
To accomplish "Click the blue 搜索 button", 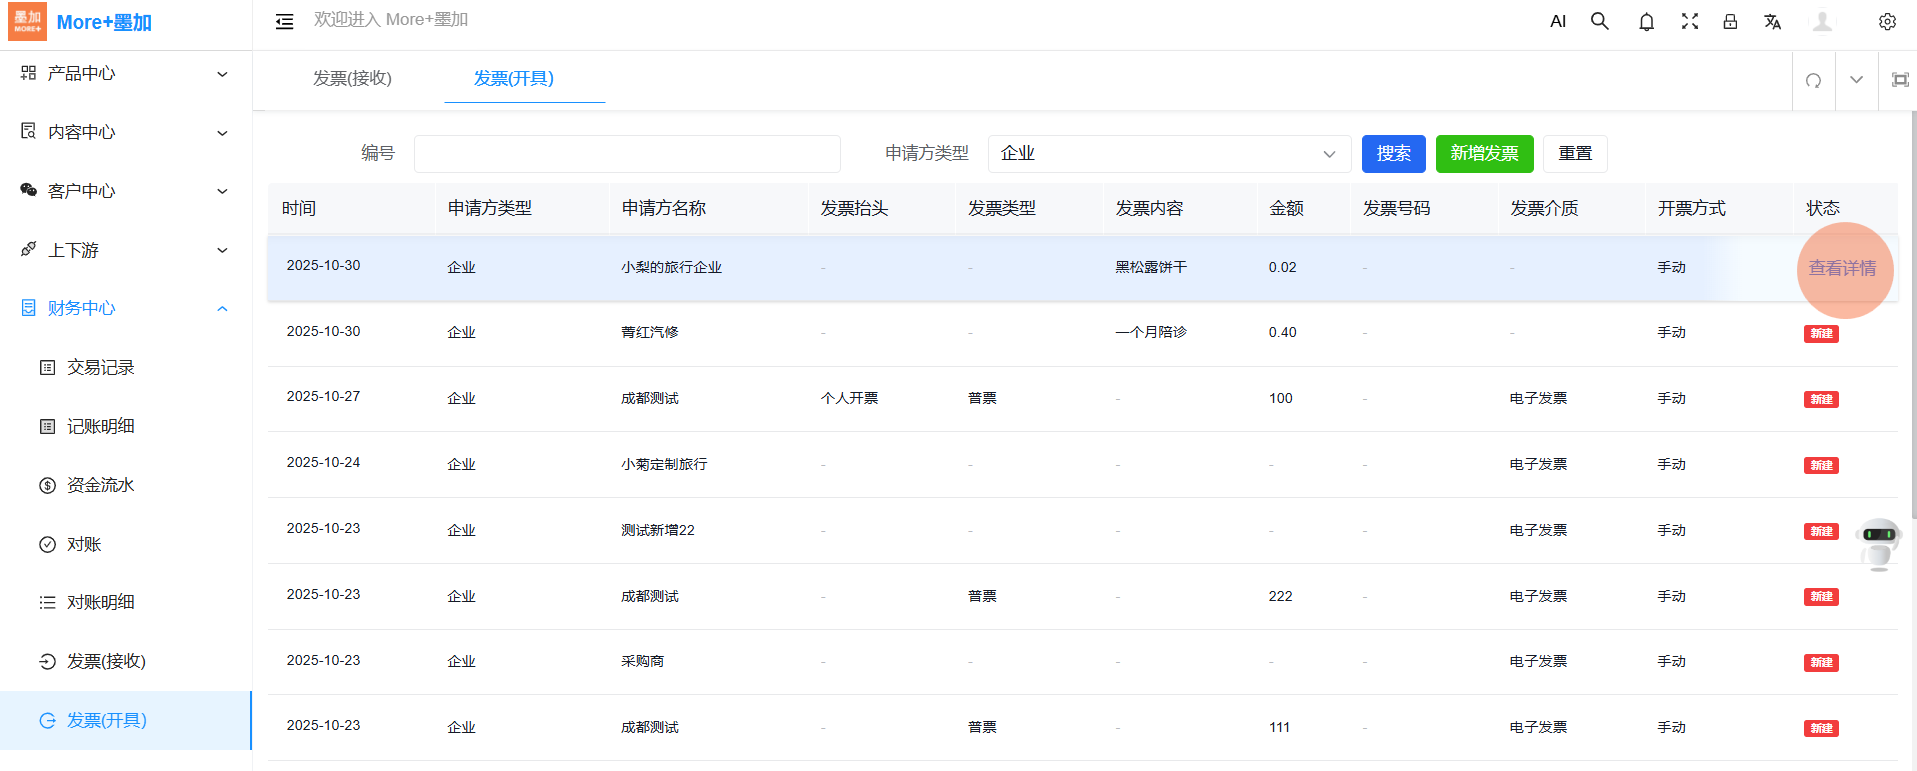I will pos(1393,154).
